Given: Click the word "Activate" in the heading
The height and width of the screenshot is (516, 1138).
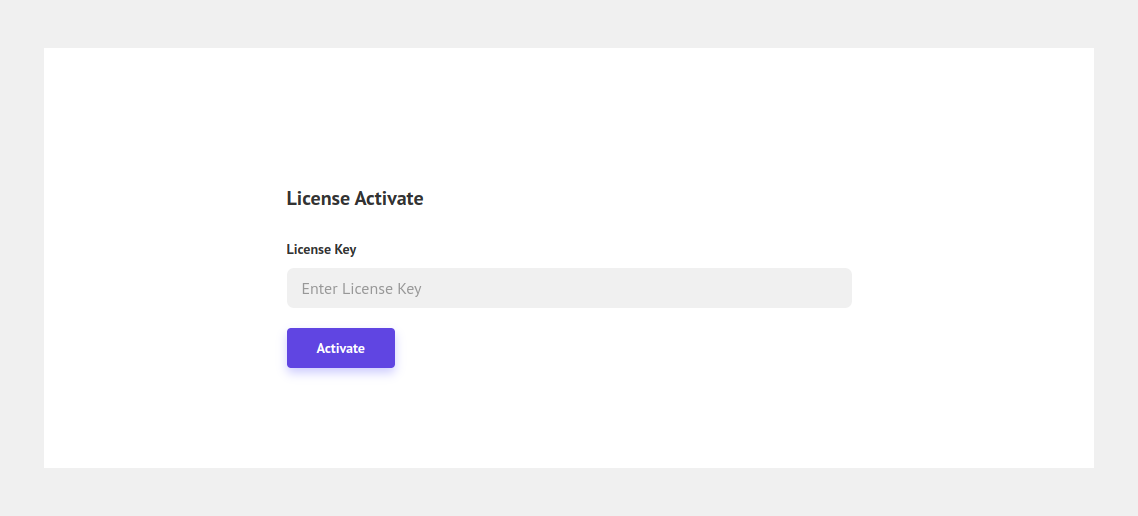Looking at the screenshot, I should 389,198.
